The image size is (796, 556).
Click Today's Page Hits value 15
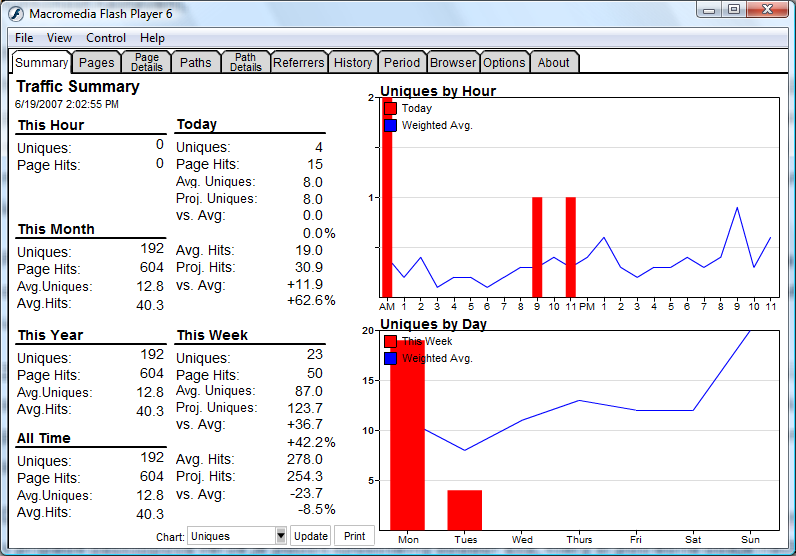315,164
